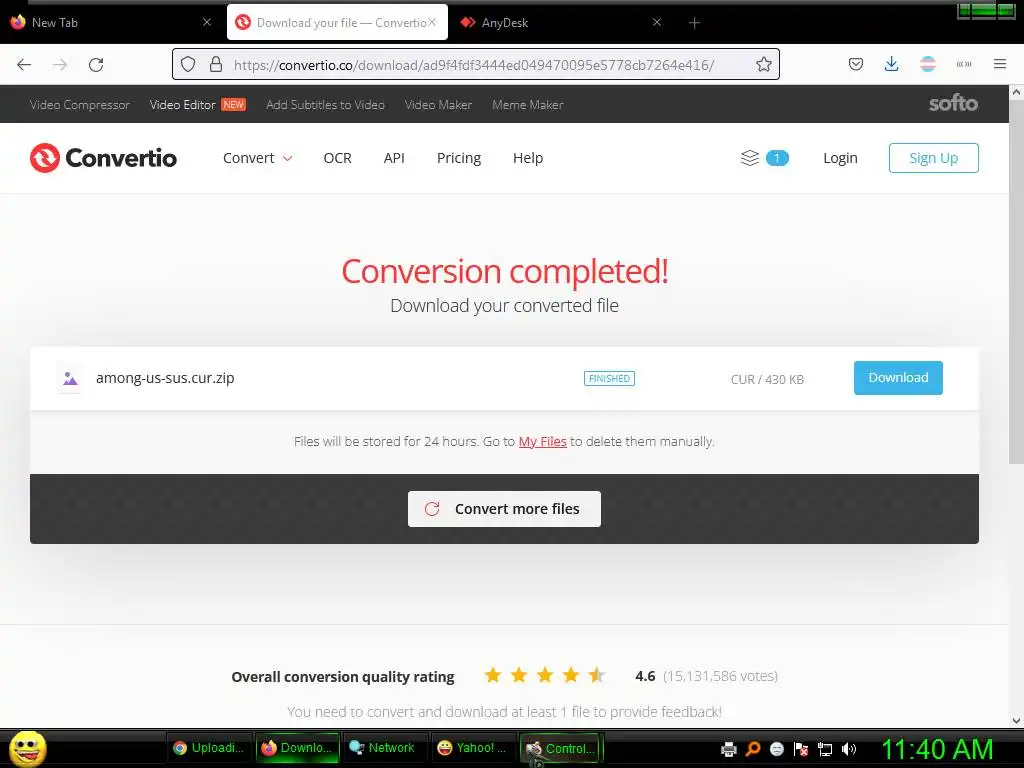1024x768 pixels.
Task: Click the smiley Start button
Action: point(27,748)
